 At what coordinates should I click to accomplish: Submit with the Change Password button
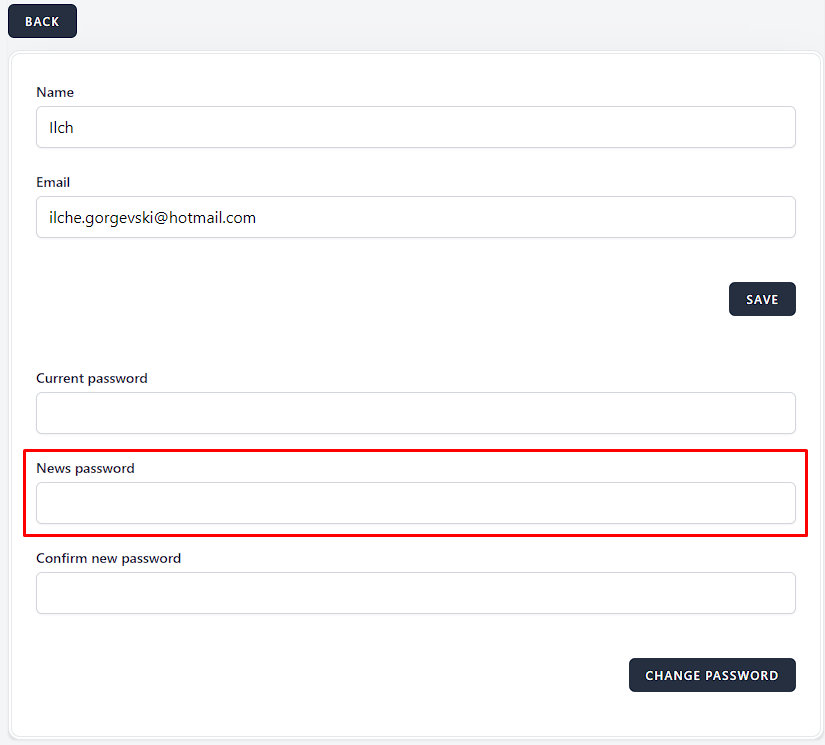click(x=711, y=675)
